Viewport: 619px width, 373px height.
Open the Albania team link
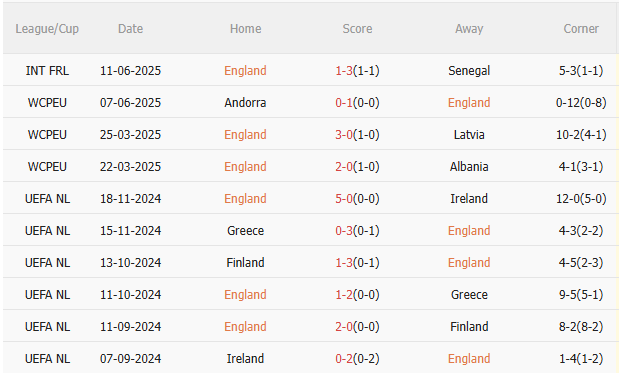tap(469, 167)
